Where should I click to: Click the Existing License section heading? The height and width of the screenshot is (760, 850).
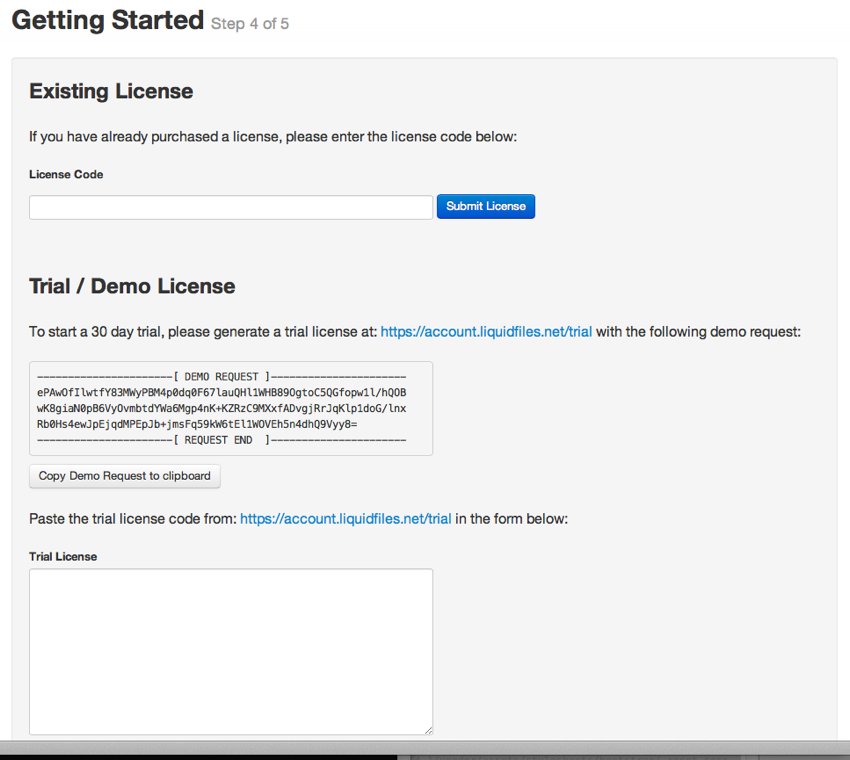tap(111, 91)
